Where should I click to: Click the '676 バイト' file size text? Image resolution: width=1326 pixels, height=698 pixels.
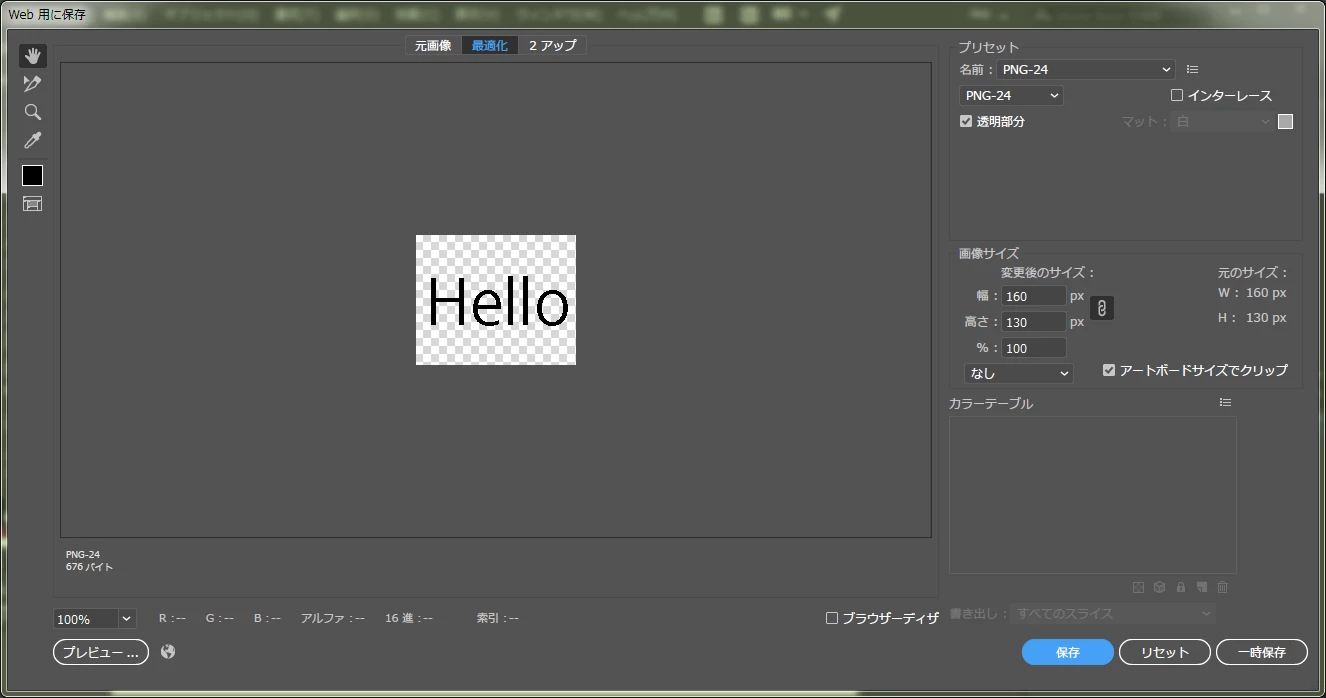point(90,567)
